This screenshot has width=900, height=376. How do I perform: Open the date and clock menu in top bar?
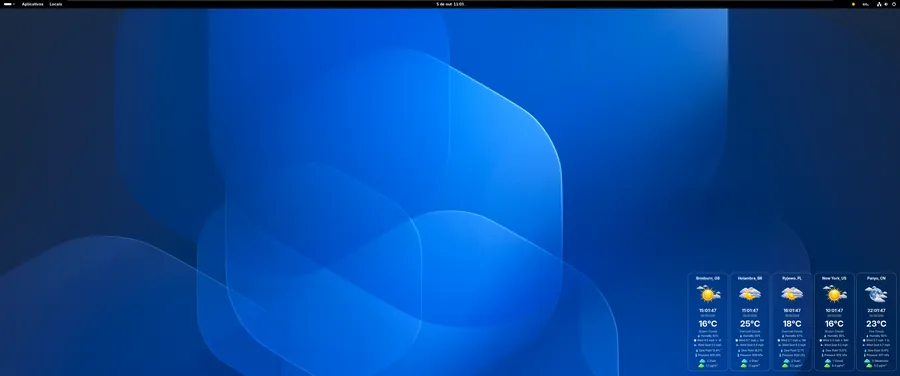(450, 4)
